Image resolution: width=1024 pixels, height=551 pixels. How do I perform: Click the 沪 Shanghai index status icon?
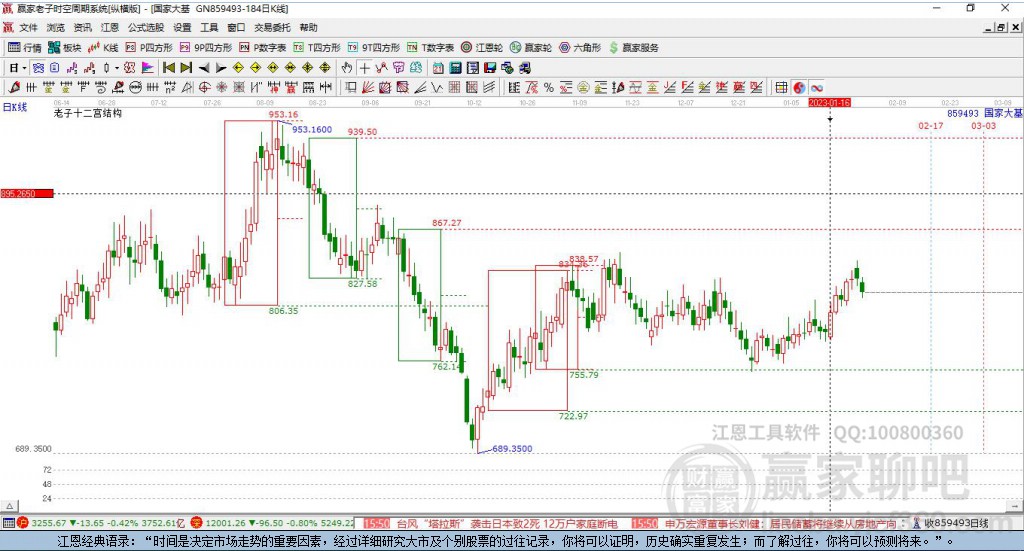[x=23, y=522]
